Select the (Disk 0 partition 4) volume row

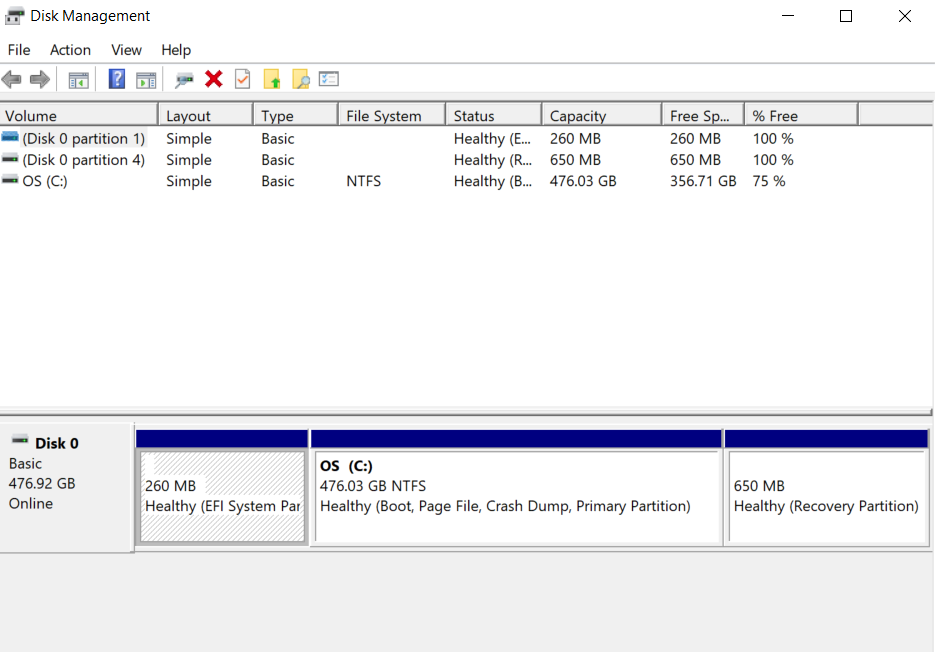coord(429,160)
